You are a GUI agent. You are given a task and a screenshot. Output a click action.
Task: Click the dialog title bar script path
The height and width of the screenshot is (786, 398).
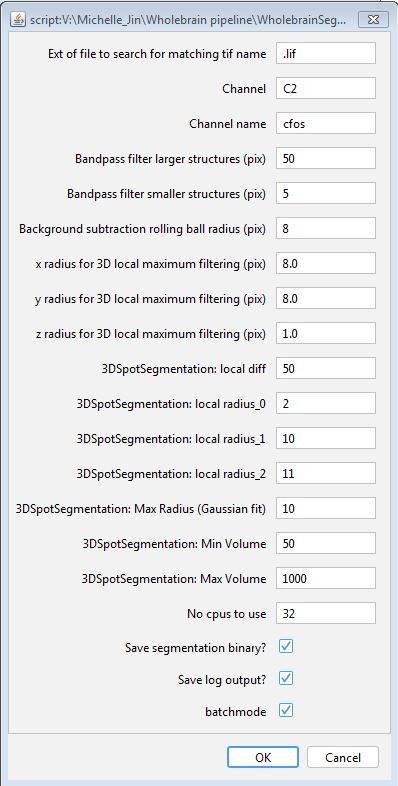188,20
